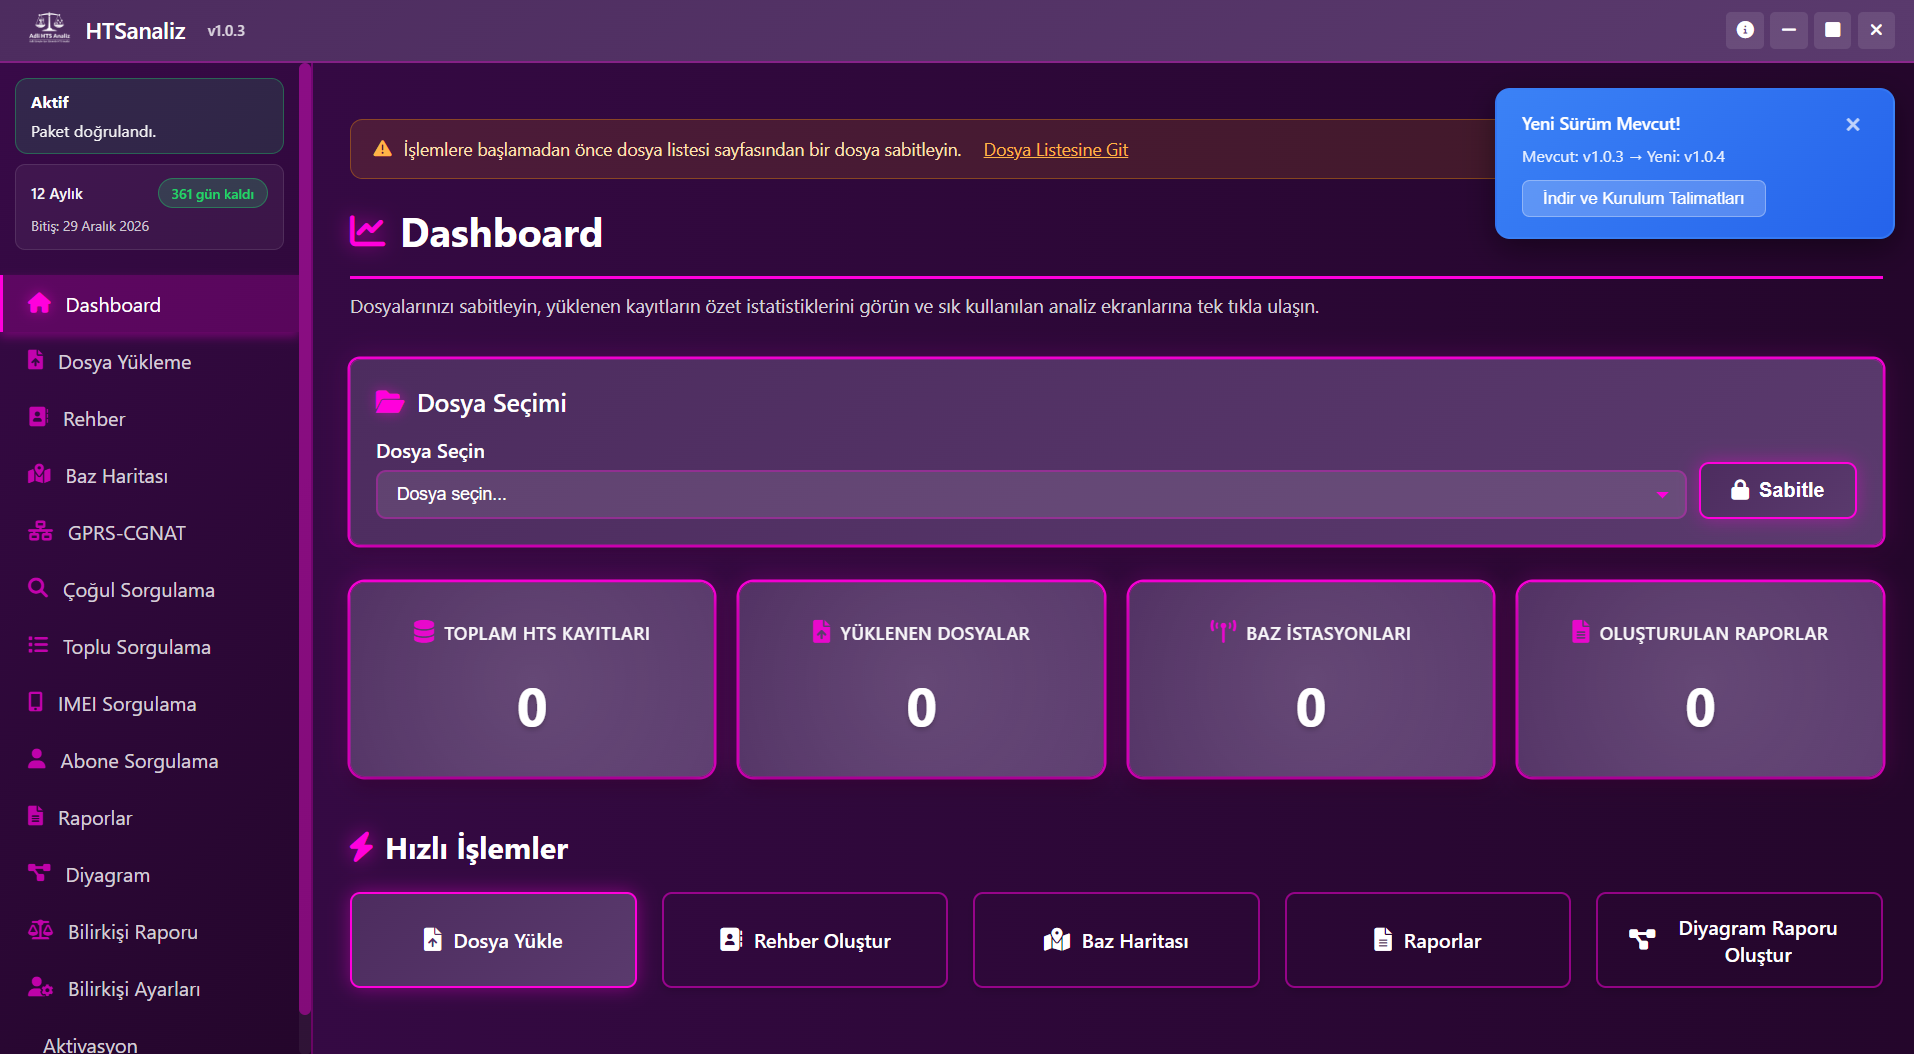This screenshot has height=1054, width=1914.
Task: Click the sidebar vertical scrollbar
Action: pos(305,540)
